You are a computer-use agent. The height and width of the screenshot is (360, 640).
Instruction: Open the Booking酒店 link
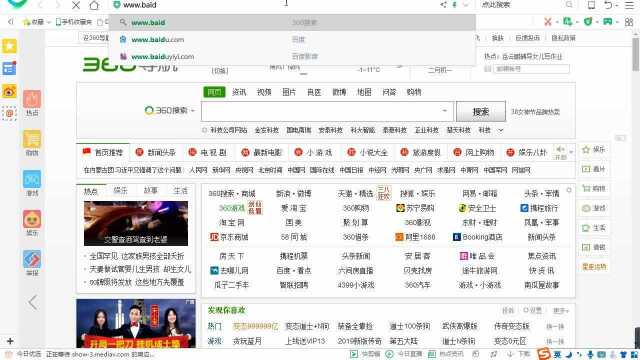tap(478, 237)
